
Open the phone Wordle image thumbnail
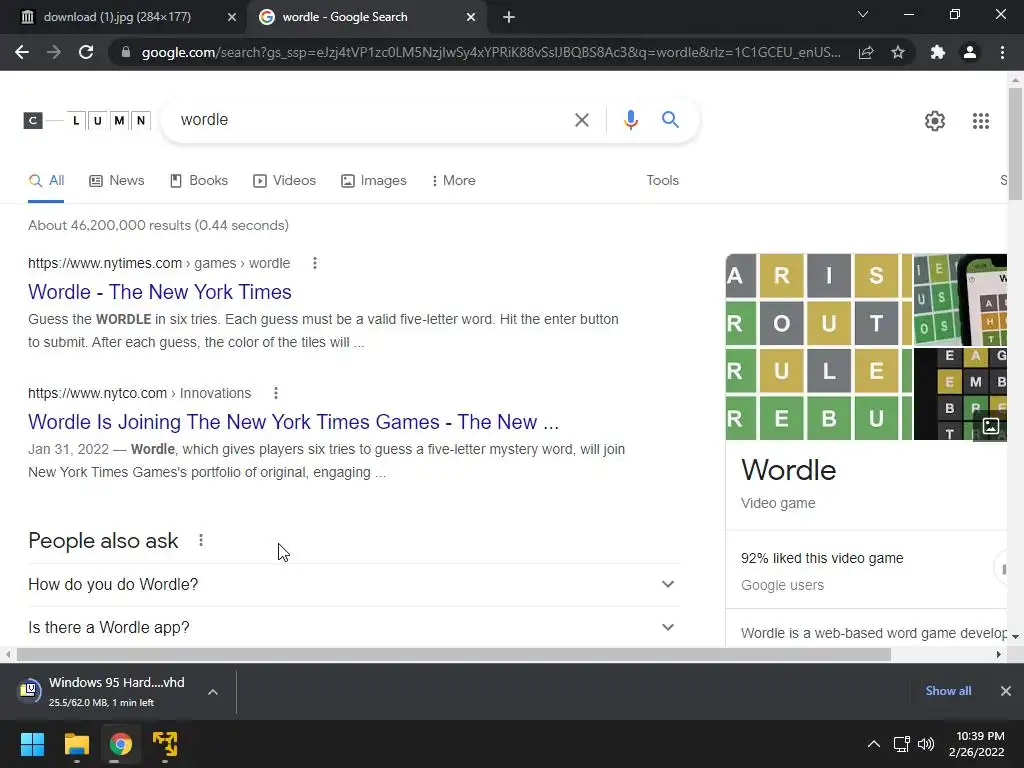pyautogui.click(x=960, y=300)
